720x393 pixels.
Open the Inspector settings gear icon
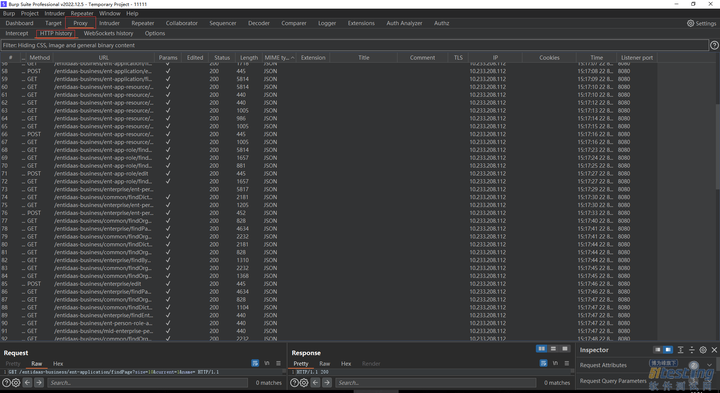703,350
